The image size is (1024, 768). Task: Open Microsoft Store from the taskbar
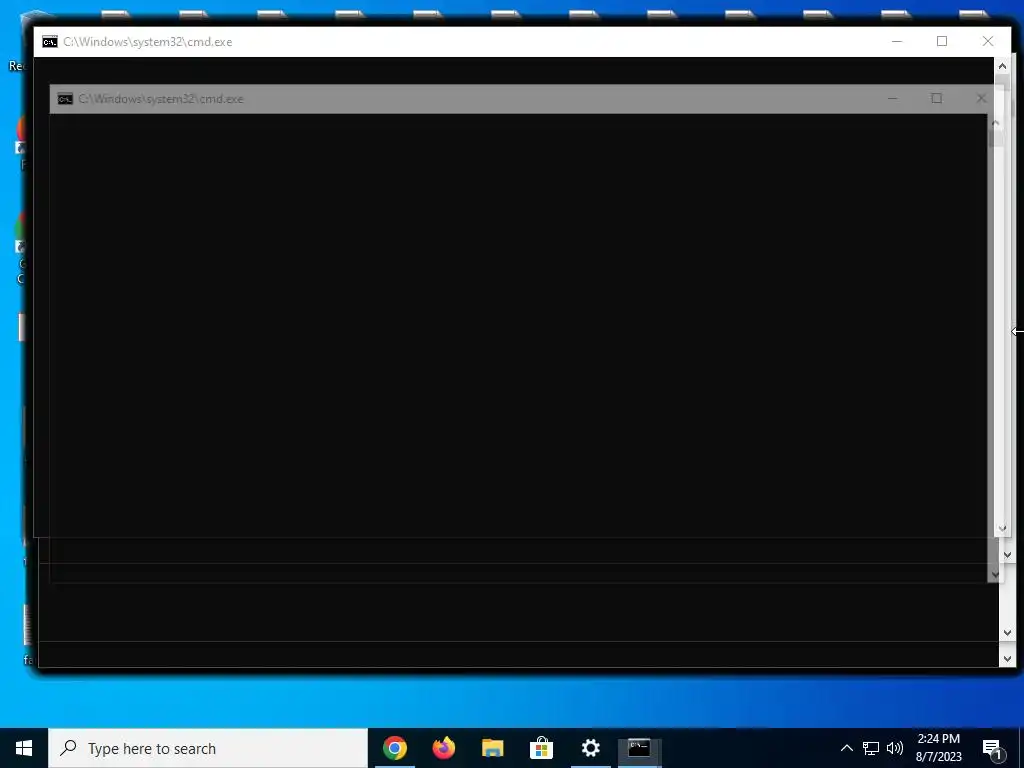click(x=541, y=748)
